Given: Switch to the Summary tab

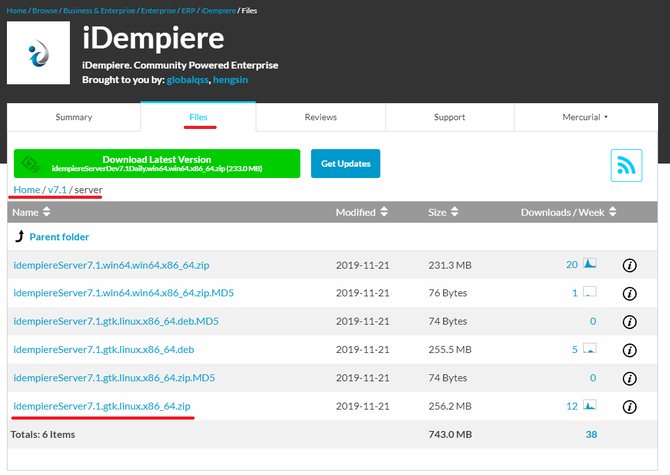Looking at the screenshot, I should 74,117.
